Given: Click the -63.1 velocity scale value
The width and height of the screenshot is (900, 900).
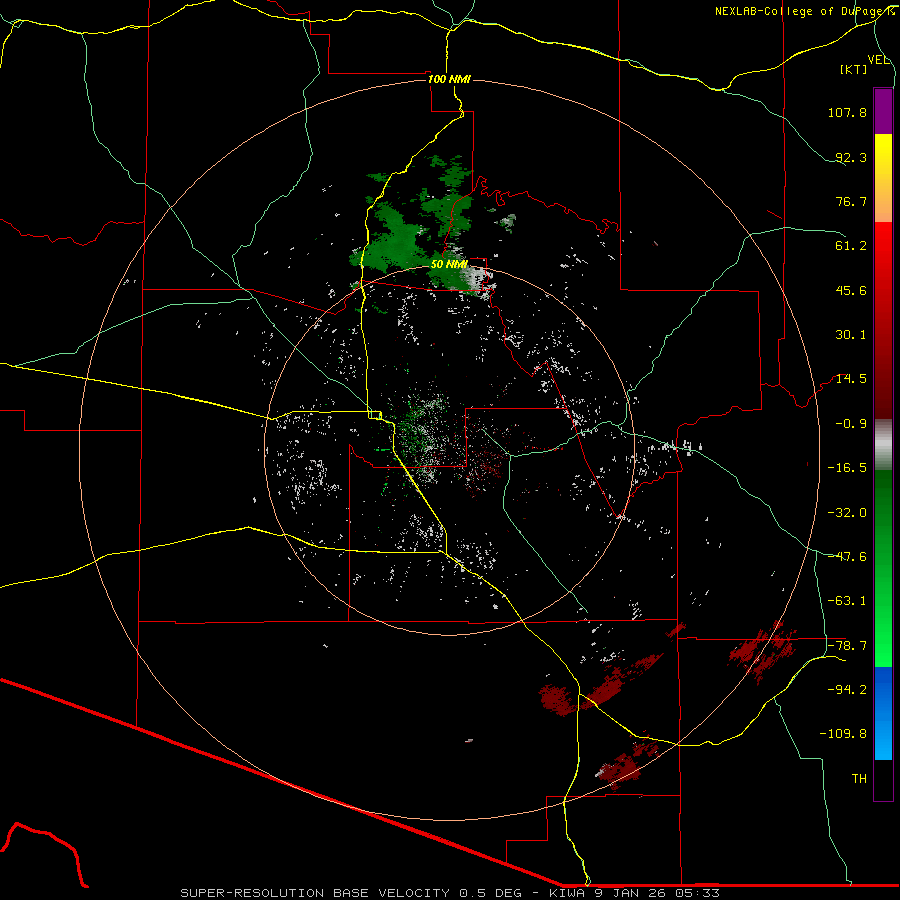Looking at the screenshot, I should click(x=847, y=601).
